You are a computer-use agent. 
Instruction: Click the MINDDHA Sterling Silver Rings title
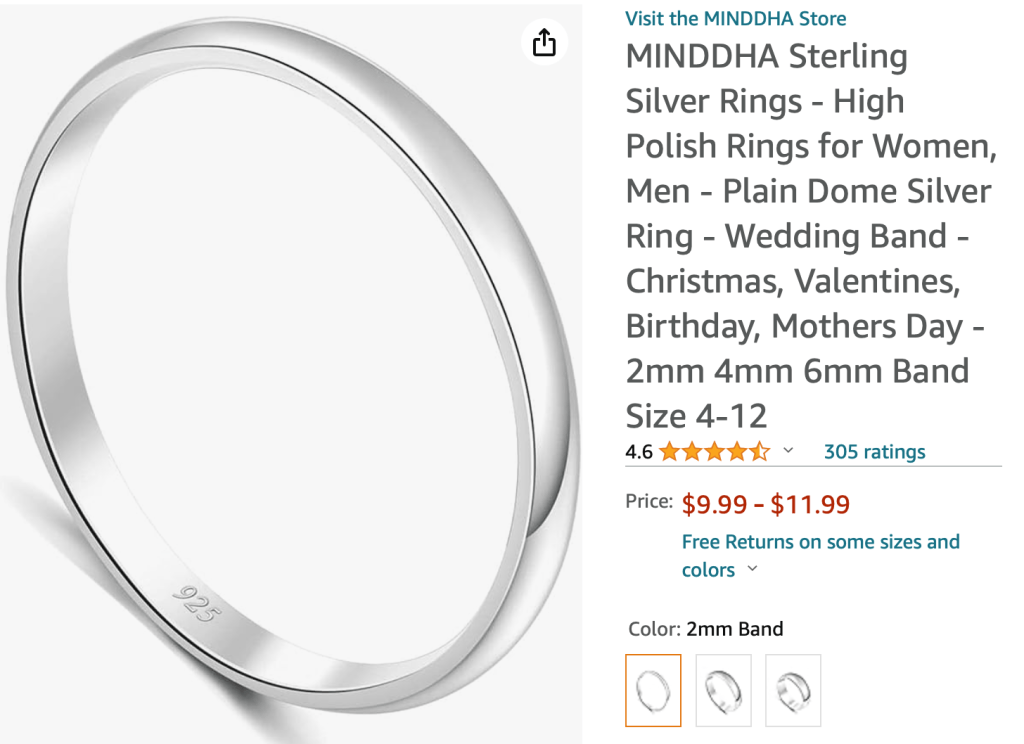pos(766,57)
